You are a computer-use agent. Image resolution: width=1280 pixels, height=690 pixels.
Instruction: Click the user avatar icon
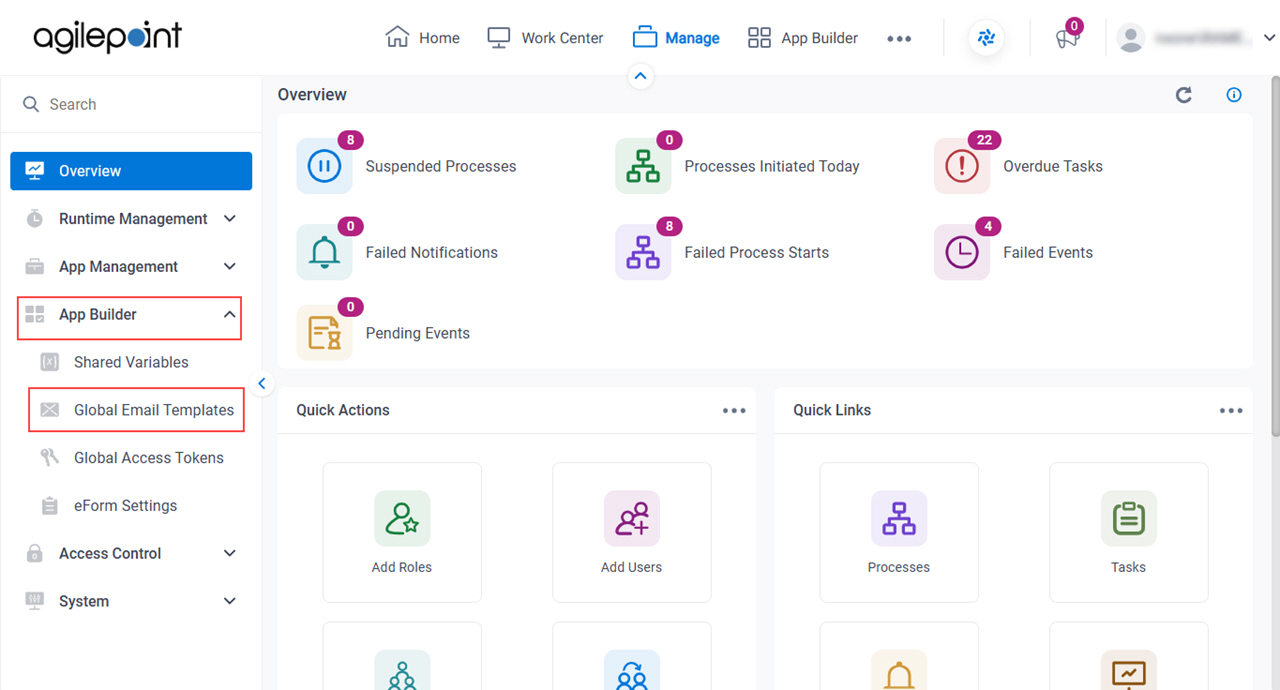click(1131, 38)
